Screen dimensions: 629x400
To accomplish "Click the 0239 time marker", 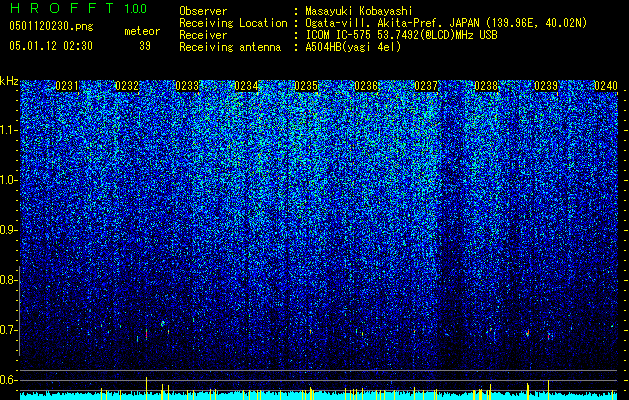I will coord(546,86).
